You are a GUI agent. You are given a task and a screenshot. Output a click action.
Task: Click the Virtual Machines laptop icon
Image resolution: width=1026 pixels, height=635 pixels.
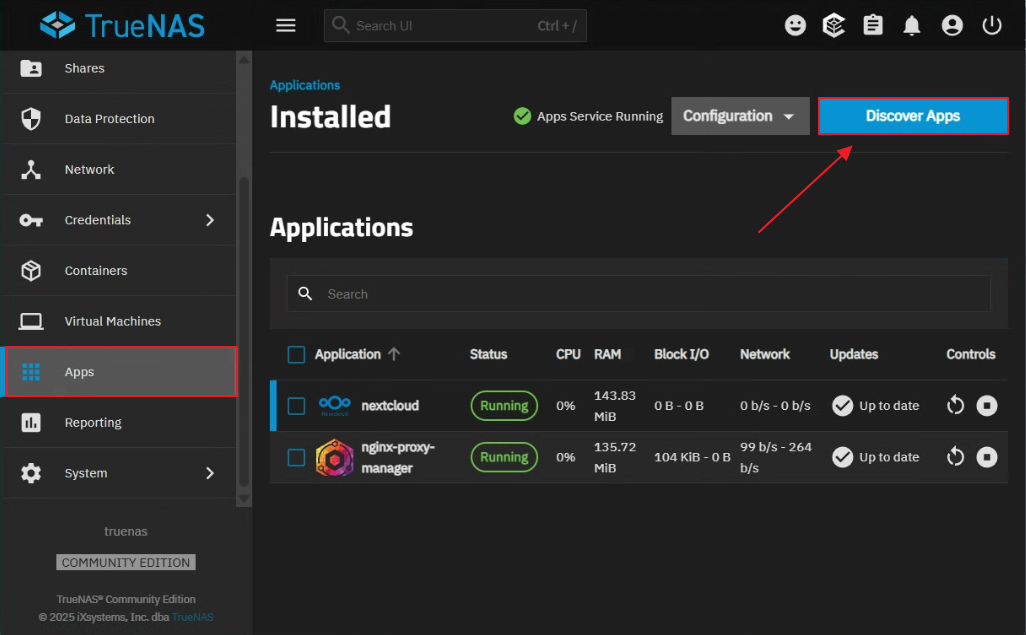point(31,321)
